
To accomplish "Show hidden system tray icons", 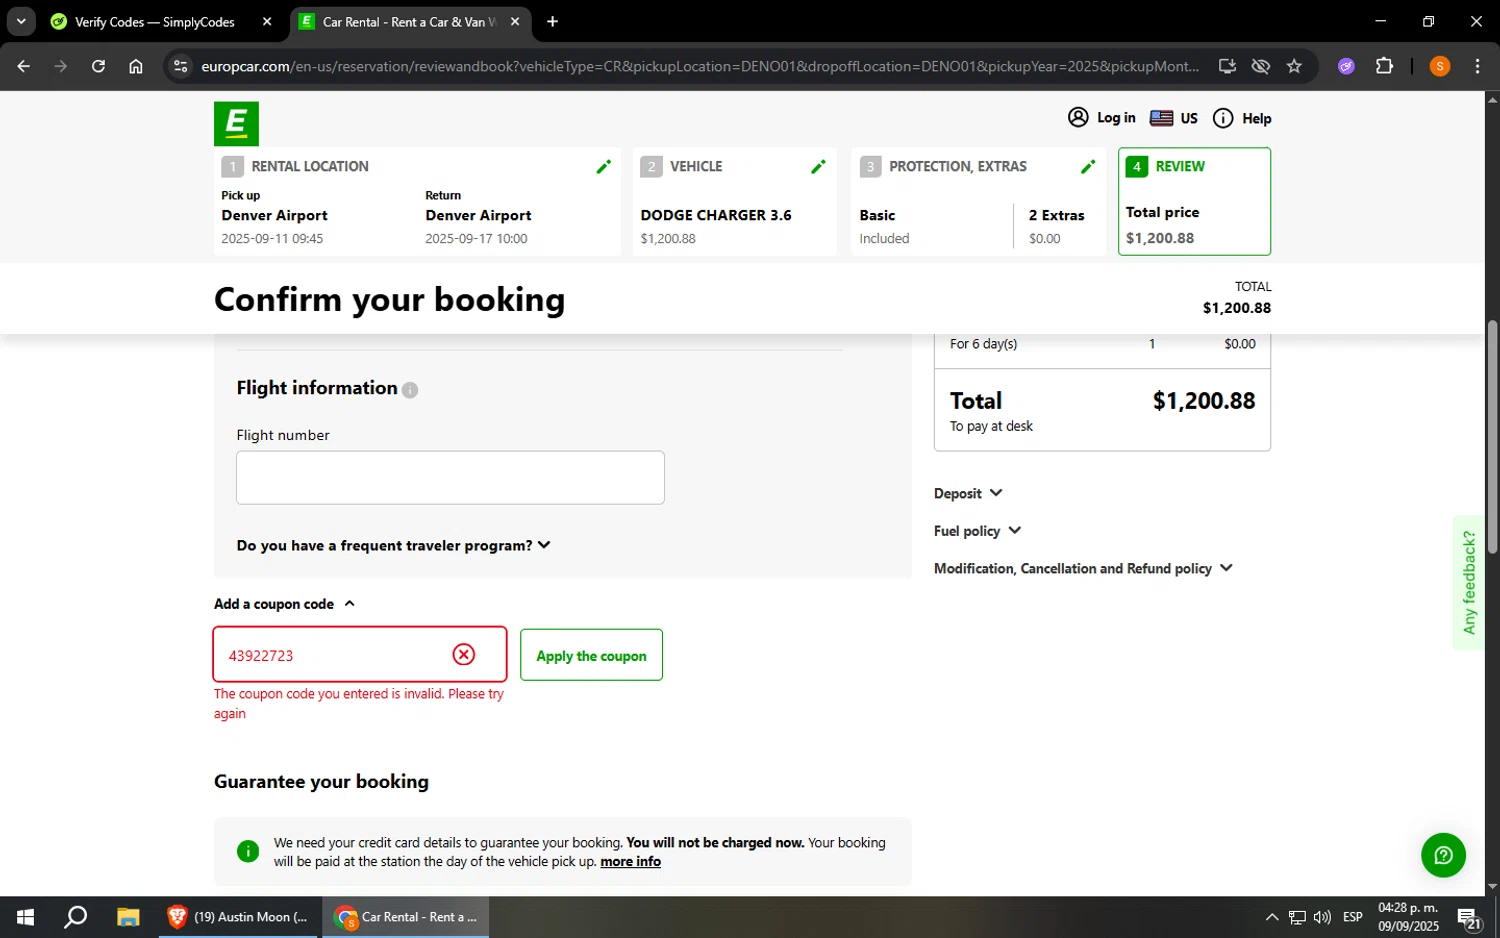I will point(1272,917).
